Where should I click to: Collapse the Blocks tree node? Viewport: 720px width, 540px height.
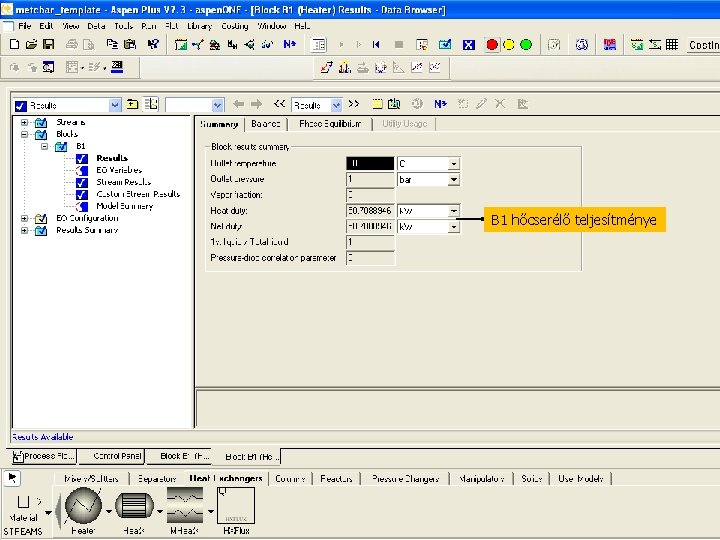tap(24, 134)
